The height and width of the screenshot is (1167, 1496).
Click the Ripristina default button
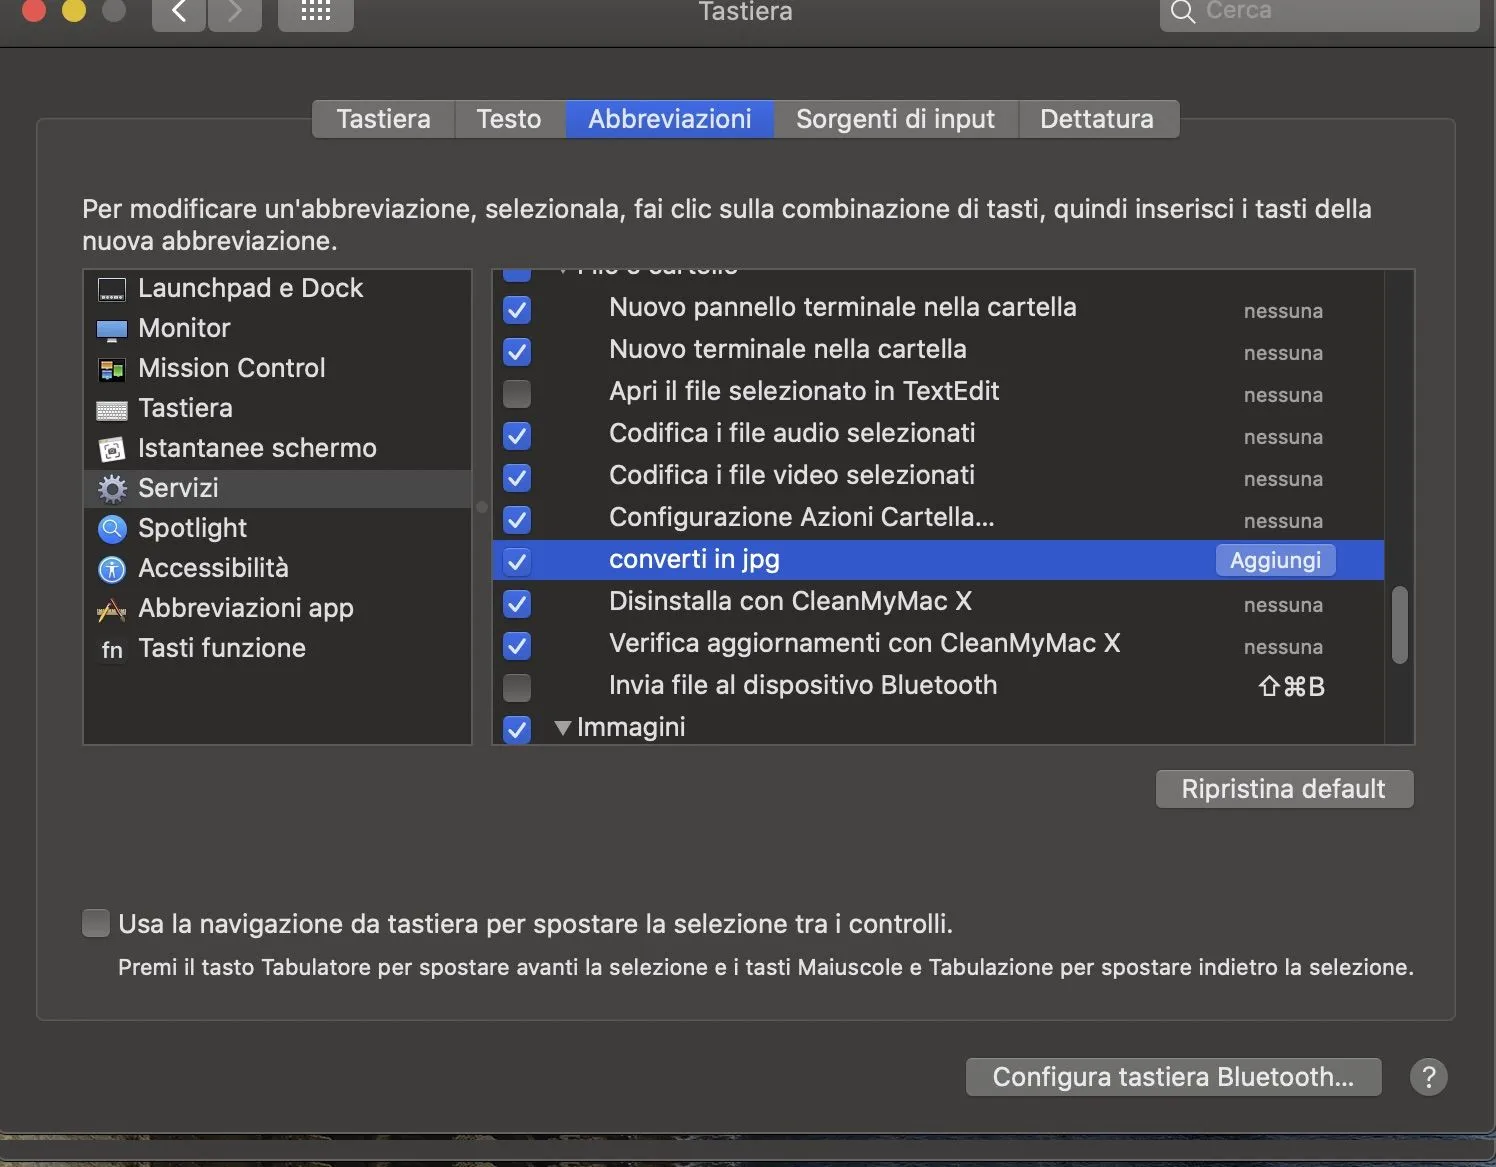pyautogui.click(x=1283, y=789)
